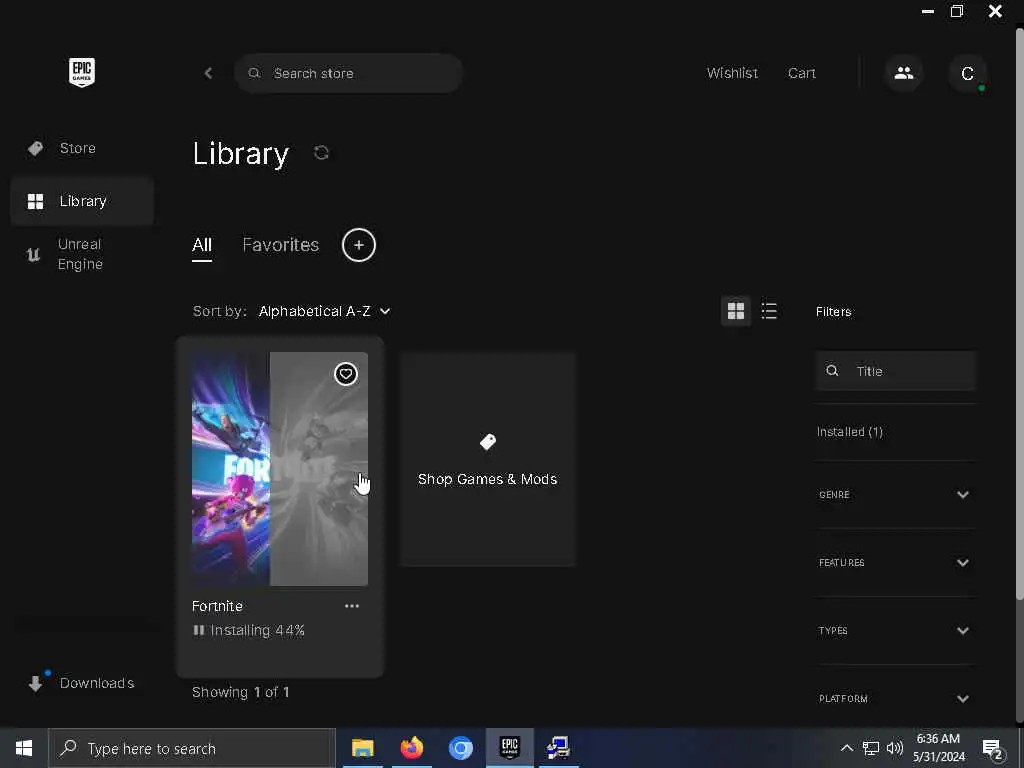Click the Shop Games & Mods tag icon
The height and width of the screenshot is (768, 1024).
pyautogui.click(x=488, y=442)
